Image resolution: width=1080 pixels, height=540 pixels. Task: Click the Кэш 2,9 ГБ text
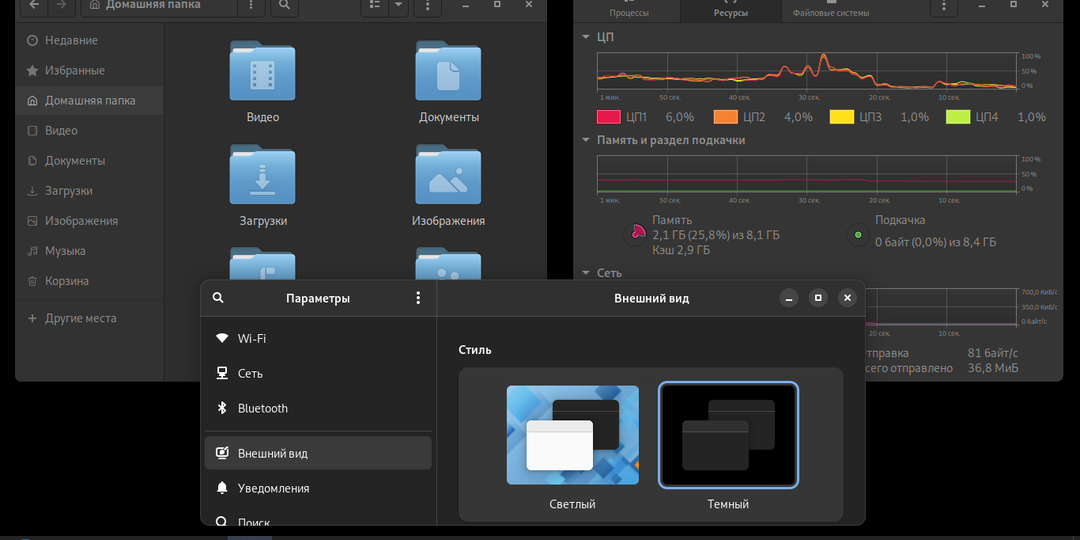pyautogui.click(x=681, y=250)
